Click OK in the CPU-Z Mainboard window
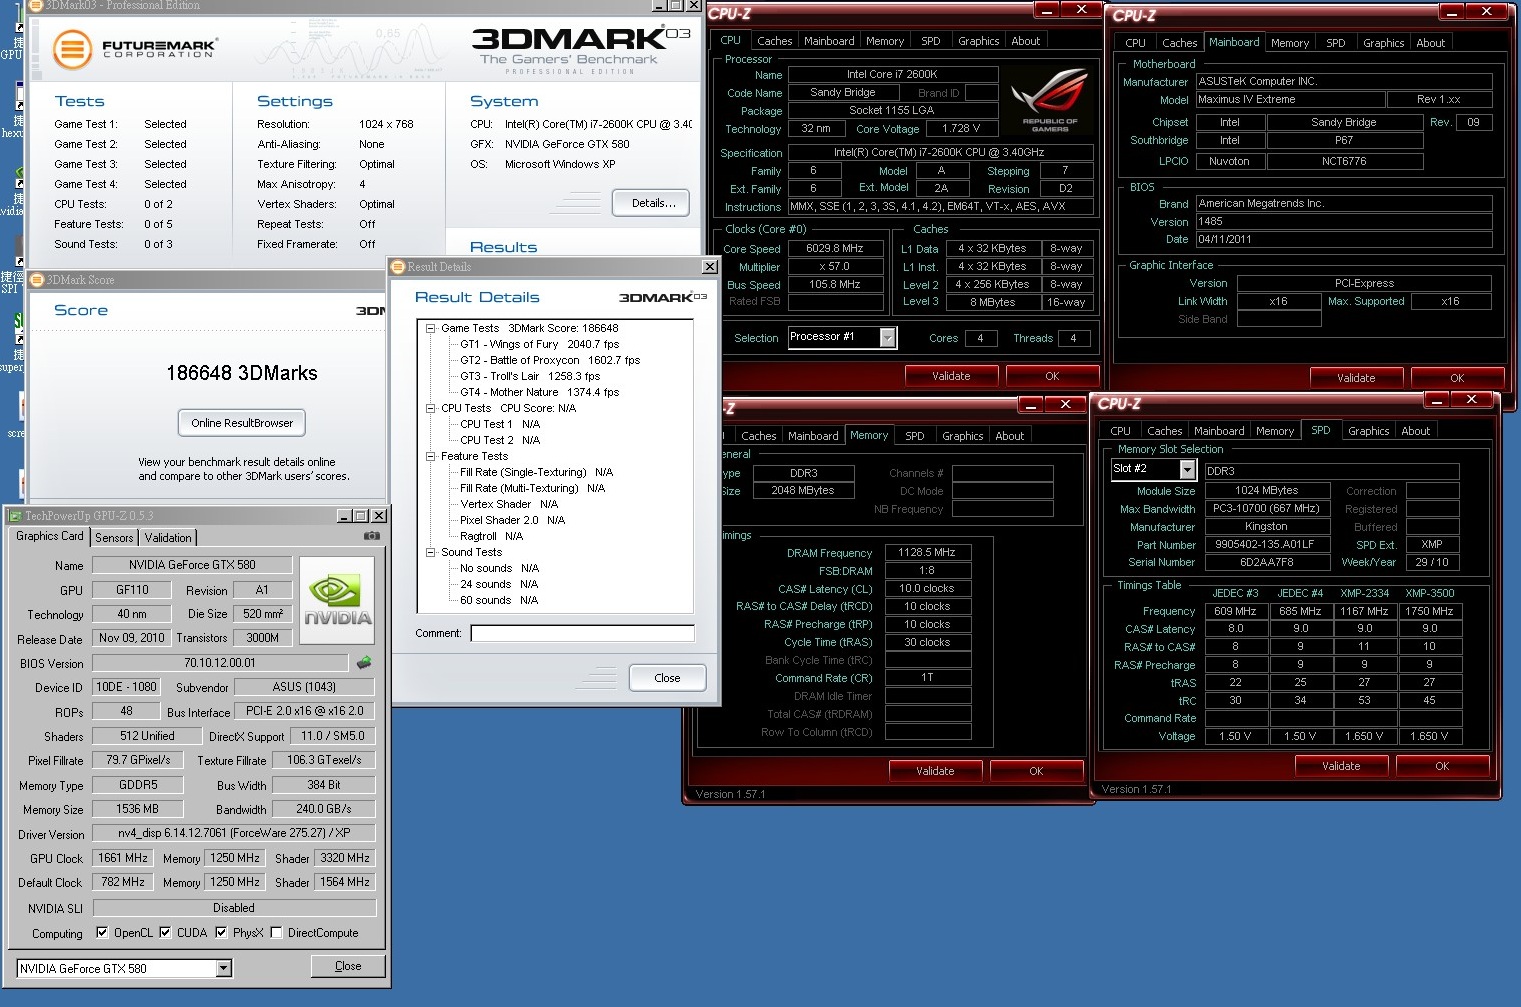 pyautogui.click(x=1457, y=378)
